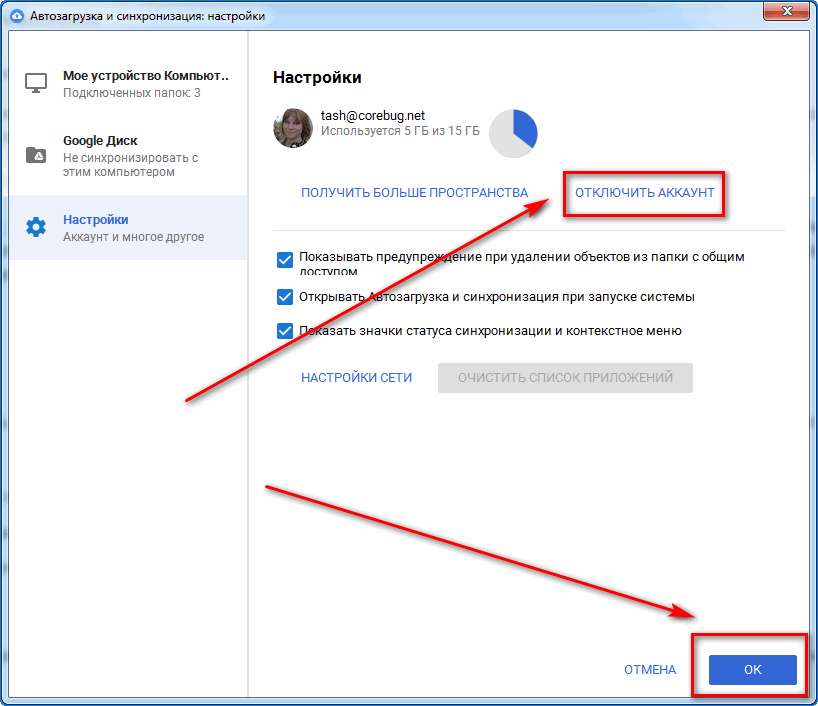Toggle sync status icons and context menu checkbox
Screen dimensions: 818x706
(x=285, y=331)
